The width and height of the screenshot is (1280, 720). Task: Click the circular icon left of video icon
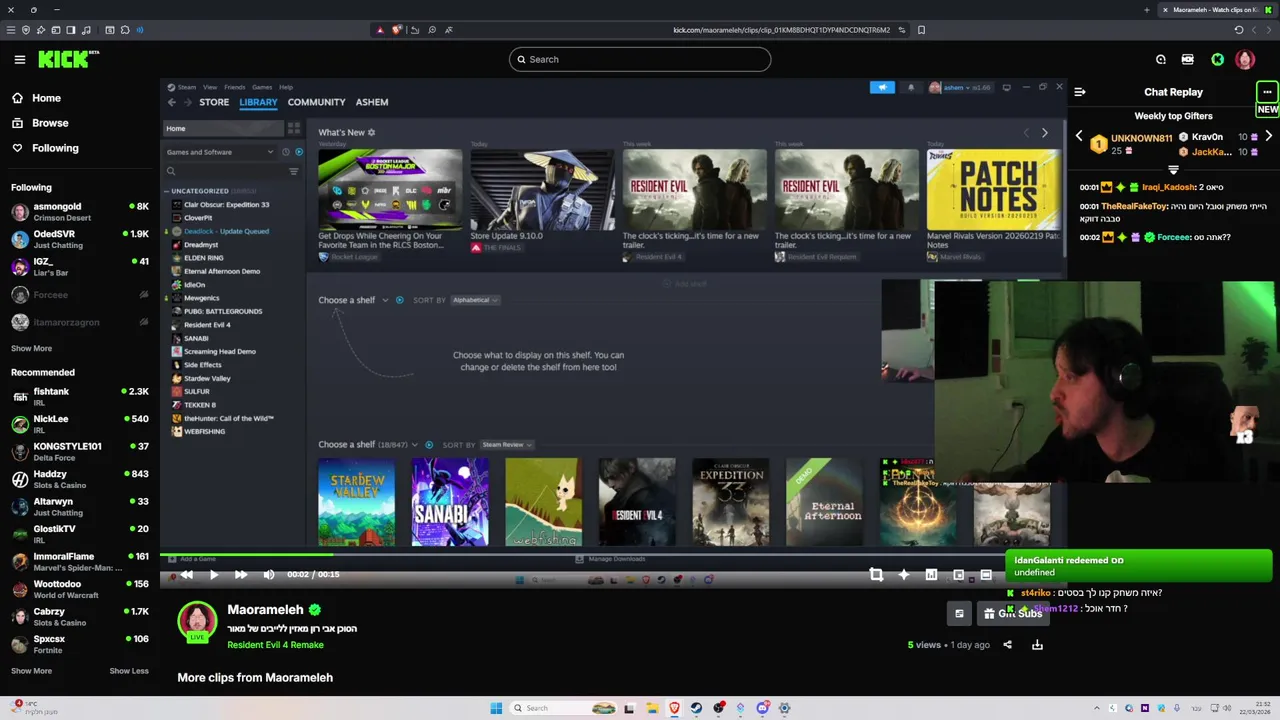(1160, 60)
